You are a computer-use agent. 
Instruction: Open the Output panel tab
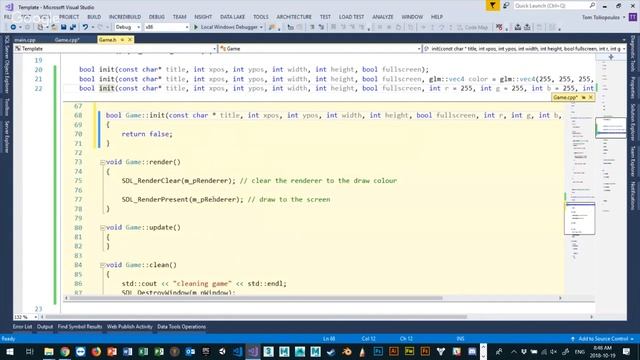pyautogui.click(x=45, y=327)
